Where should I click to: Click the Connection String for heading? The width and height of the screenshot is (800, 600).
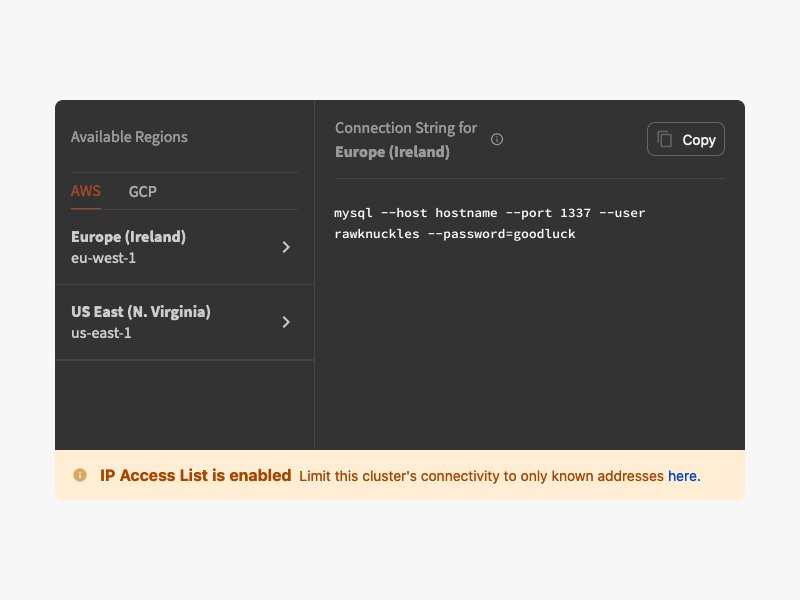point(406,128)
